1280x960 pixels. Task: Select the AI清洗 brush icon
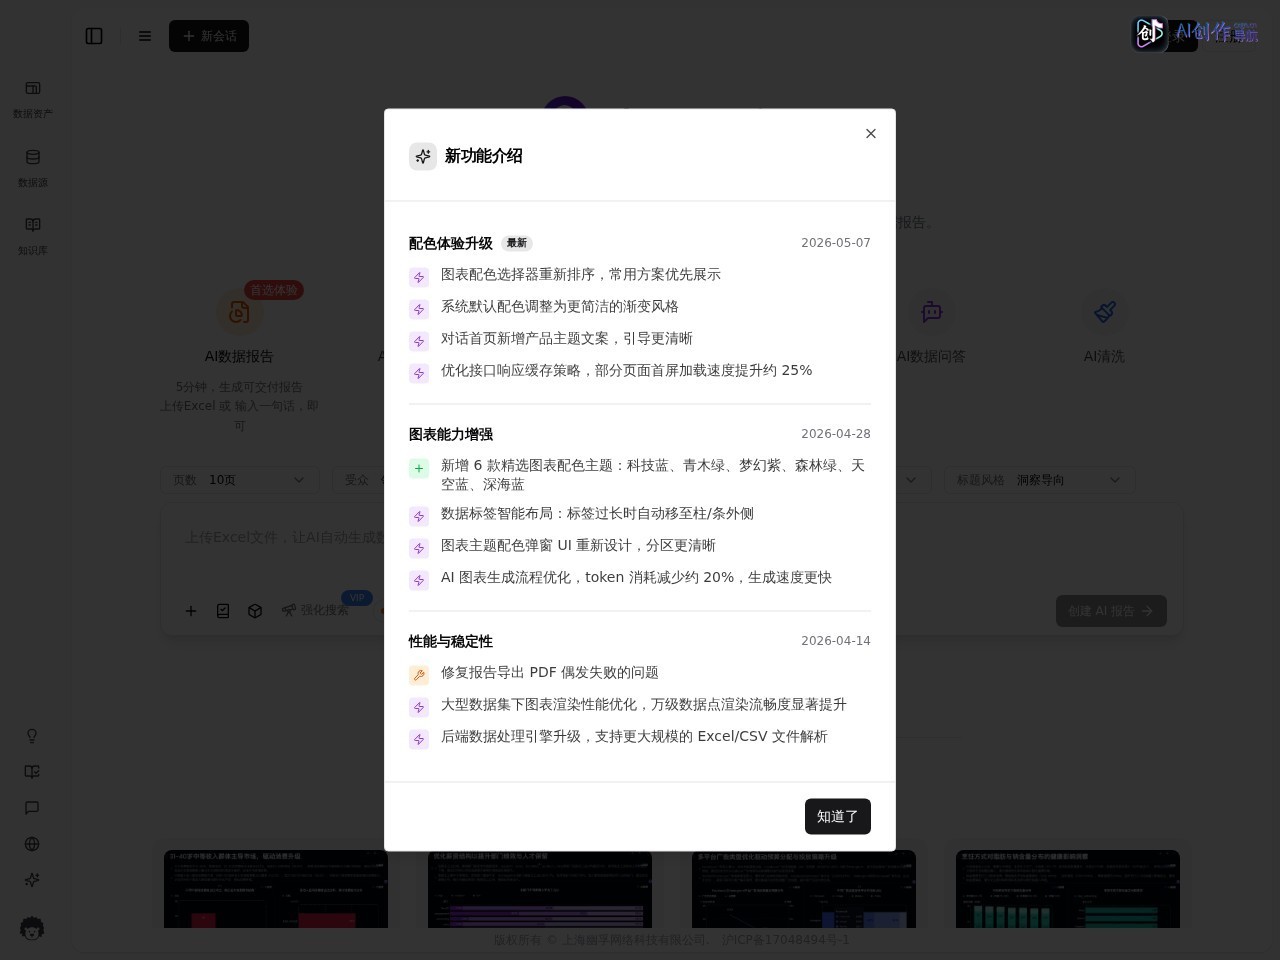pos(1105,312)
